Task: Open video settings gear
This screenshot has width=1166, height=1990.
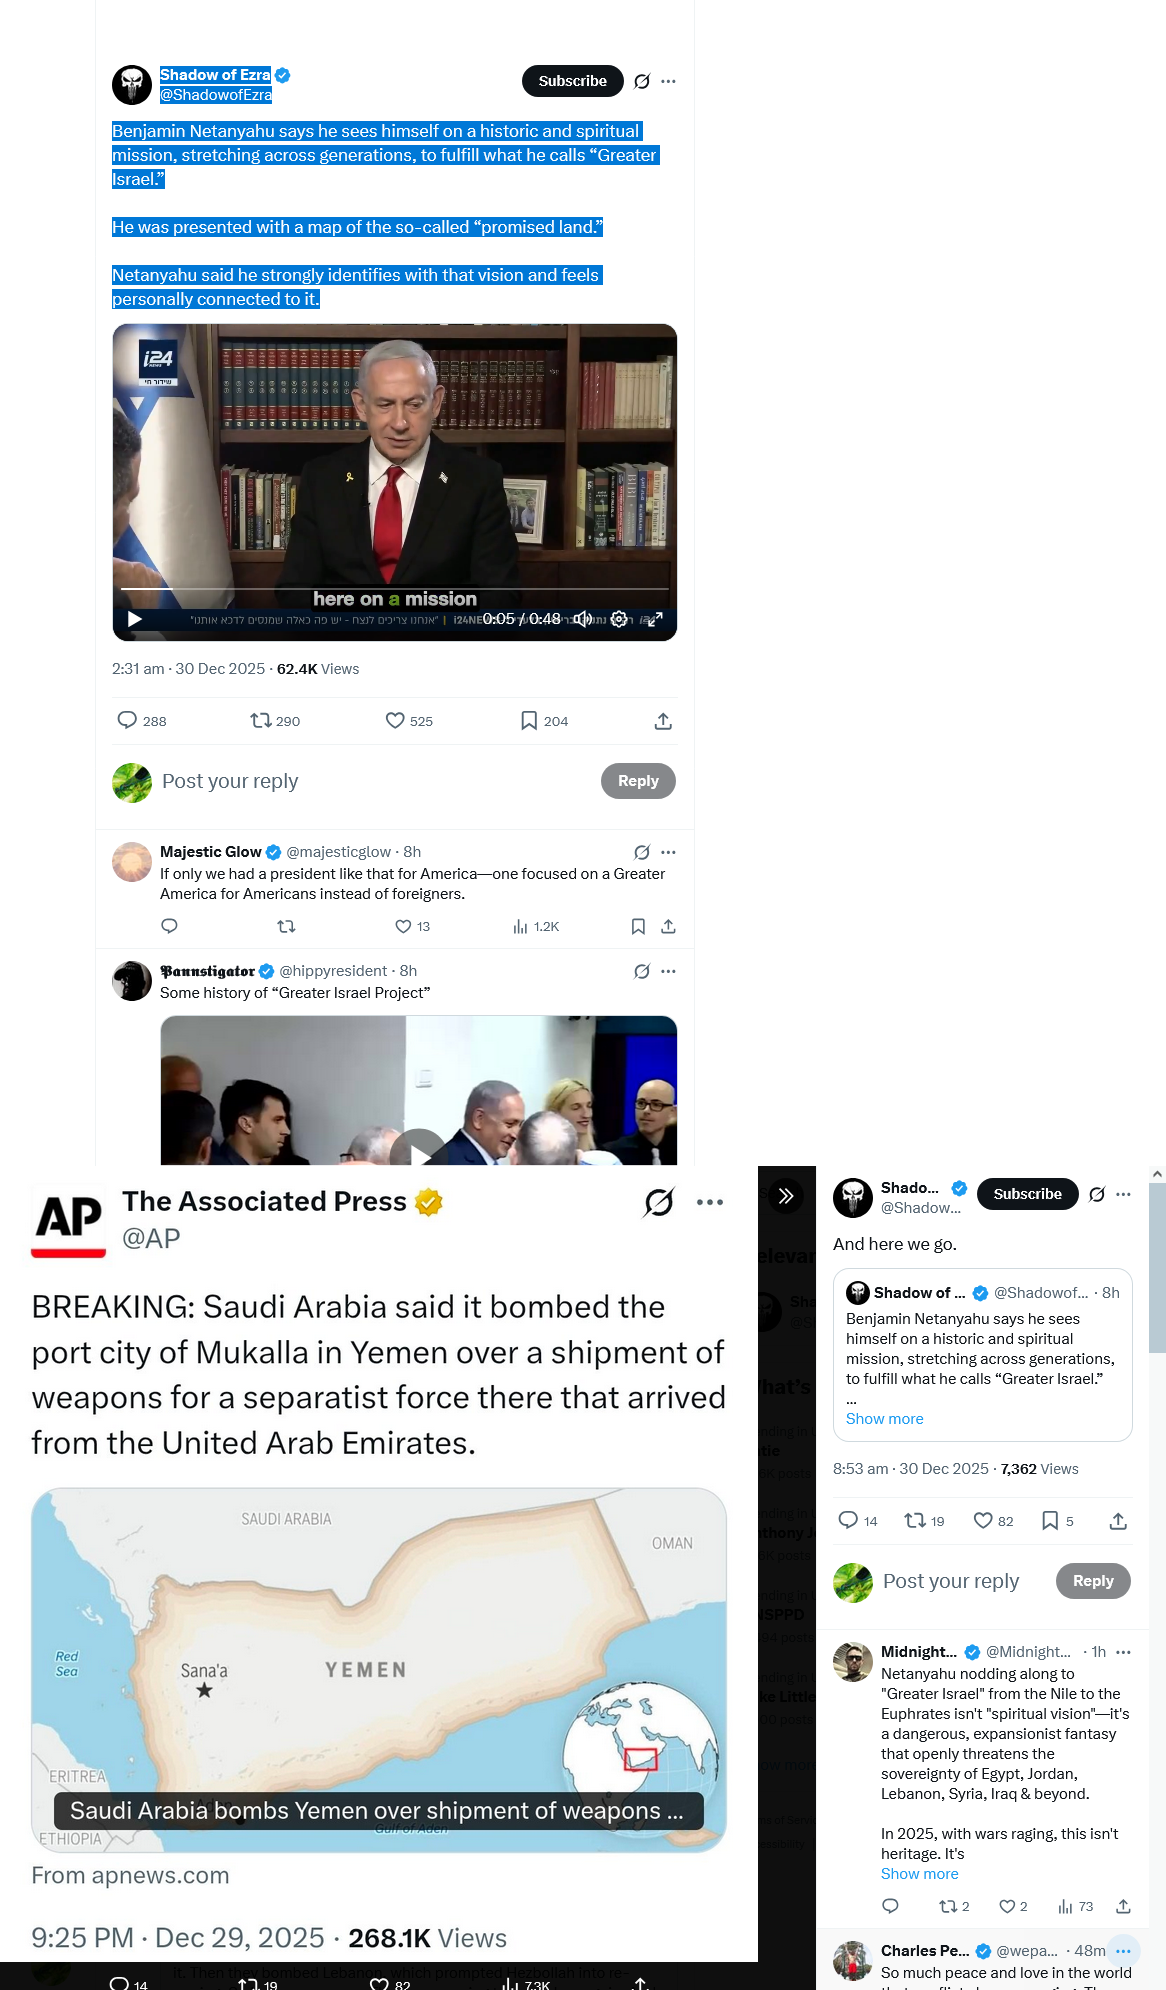Action: [619, 619]
